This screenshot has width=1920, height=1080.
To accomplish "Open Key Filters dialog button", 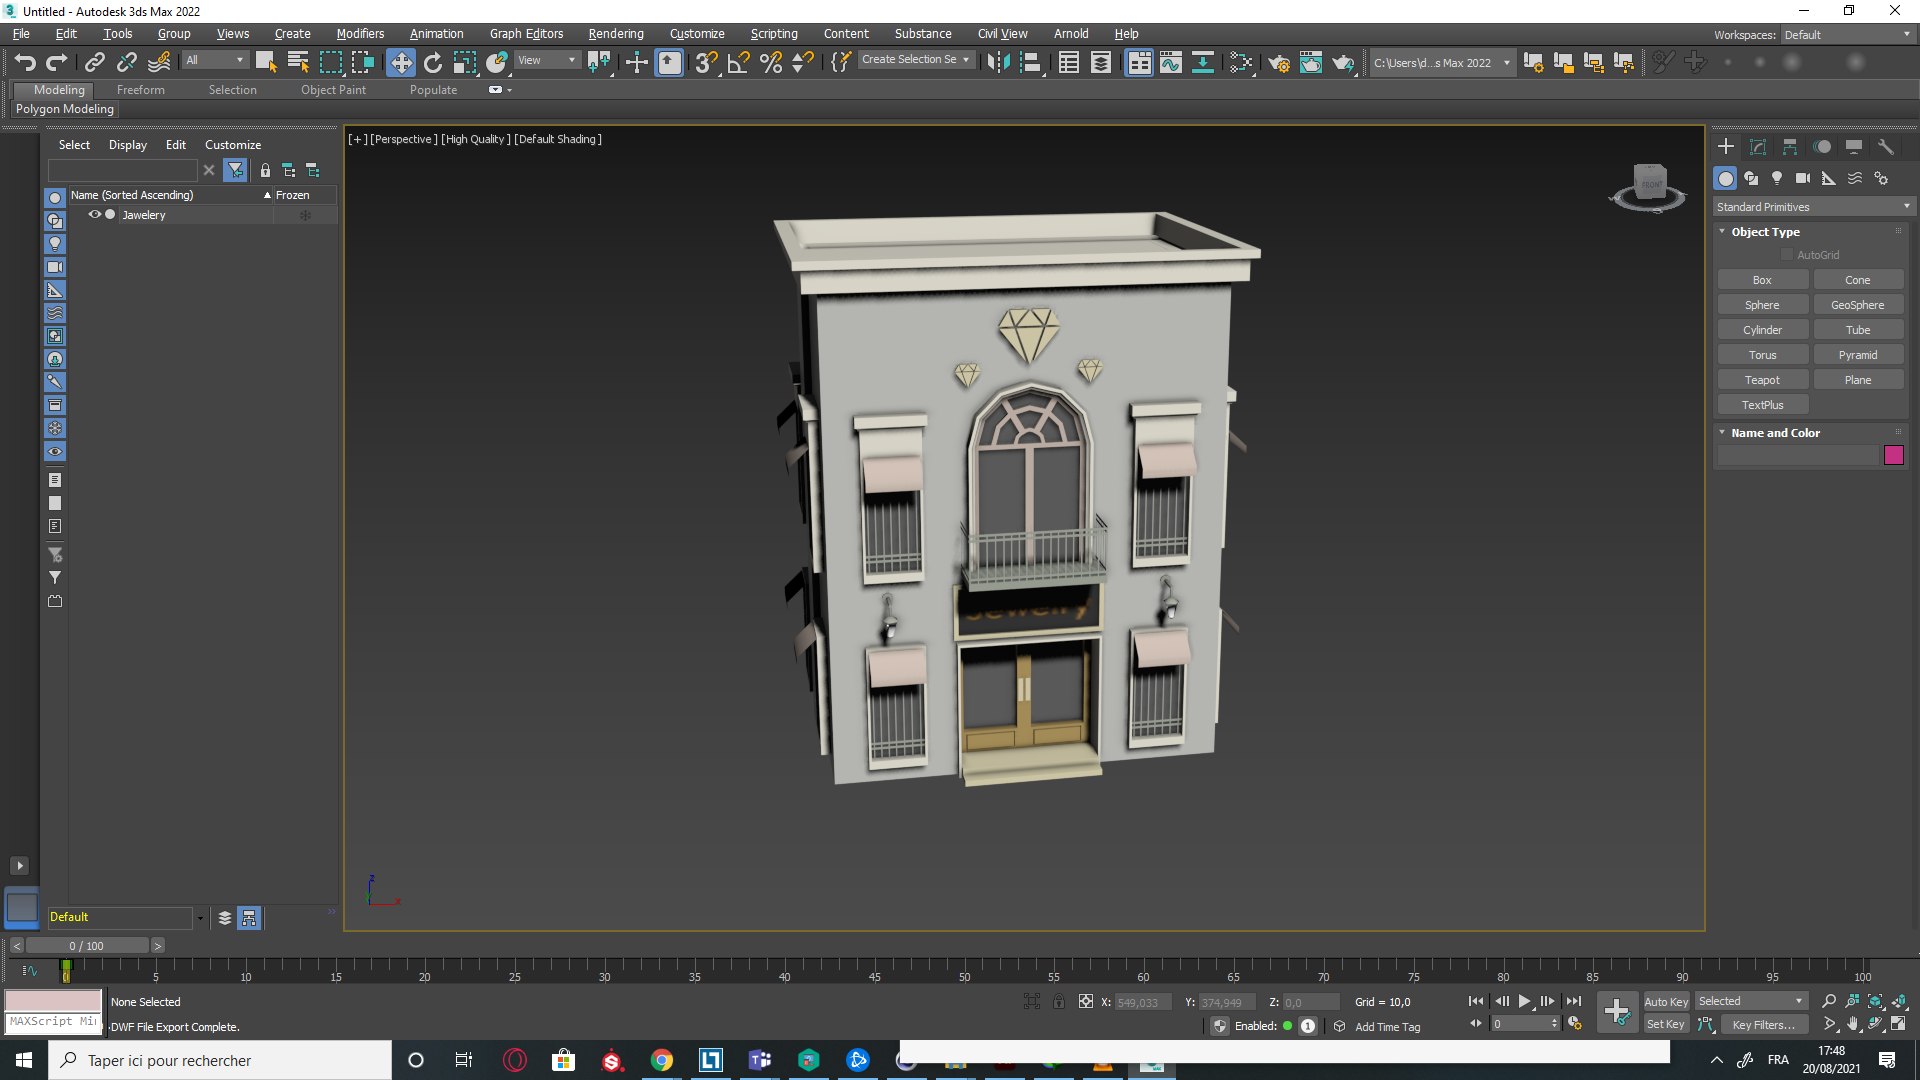I will click(x=1765, y=1025).
